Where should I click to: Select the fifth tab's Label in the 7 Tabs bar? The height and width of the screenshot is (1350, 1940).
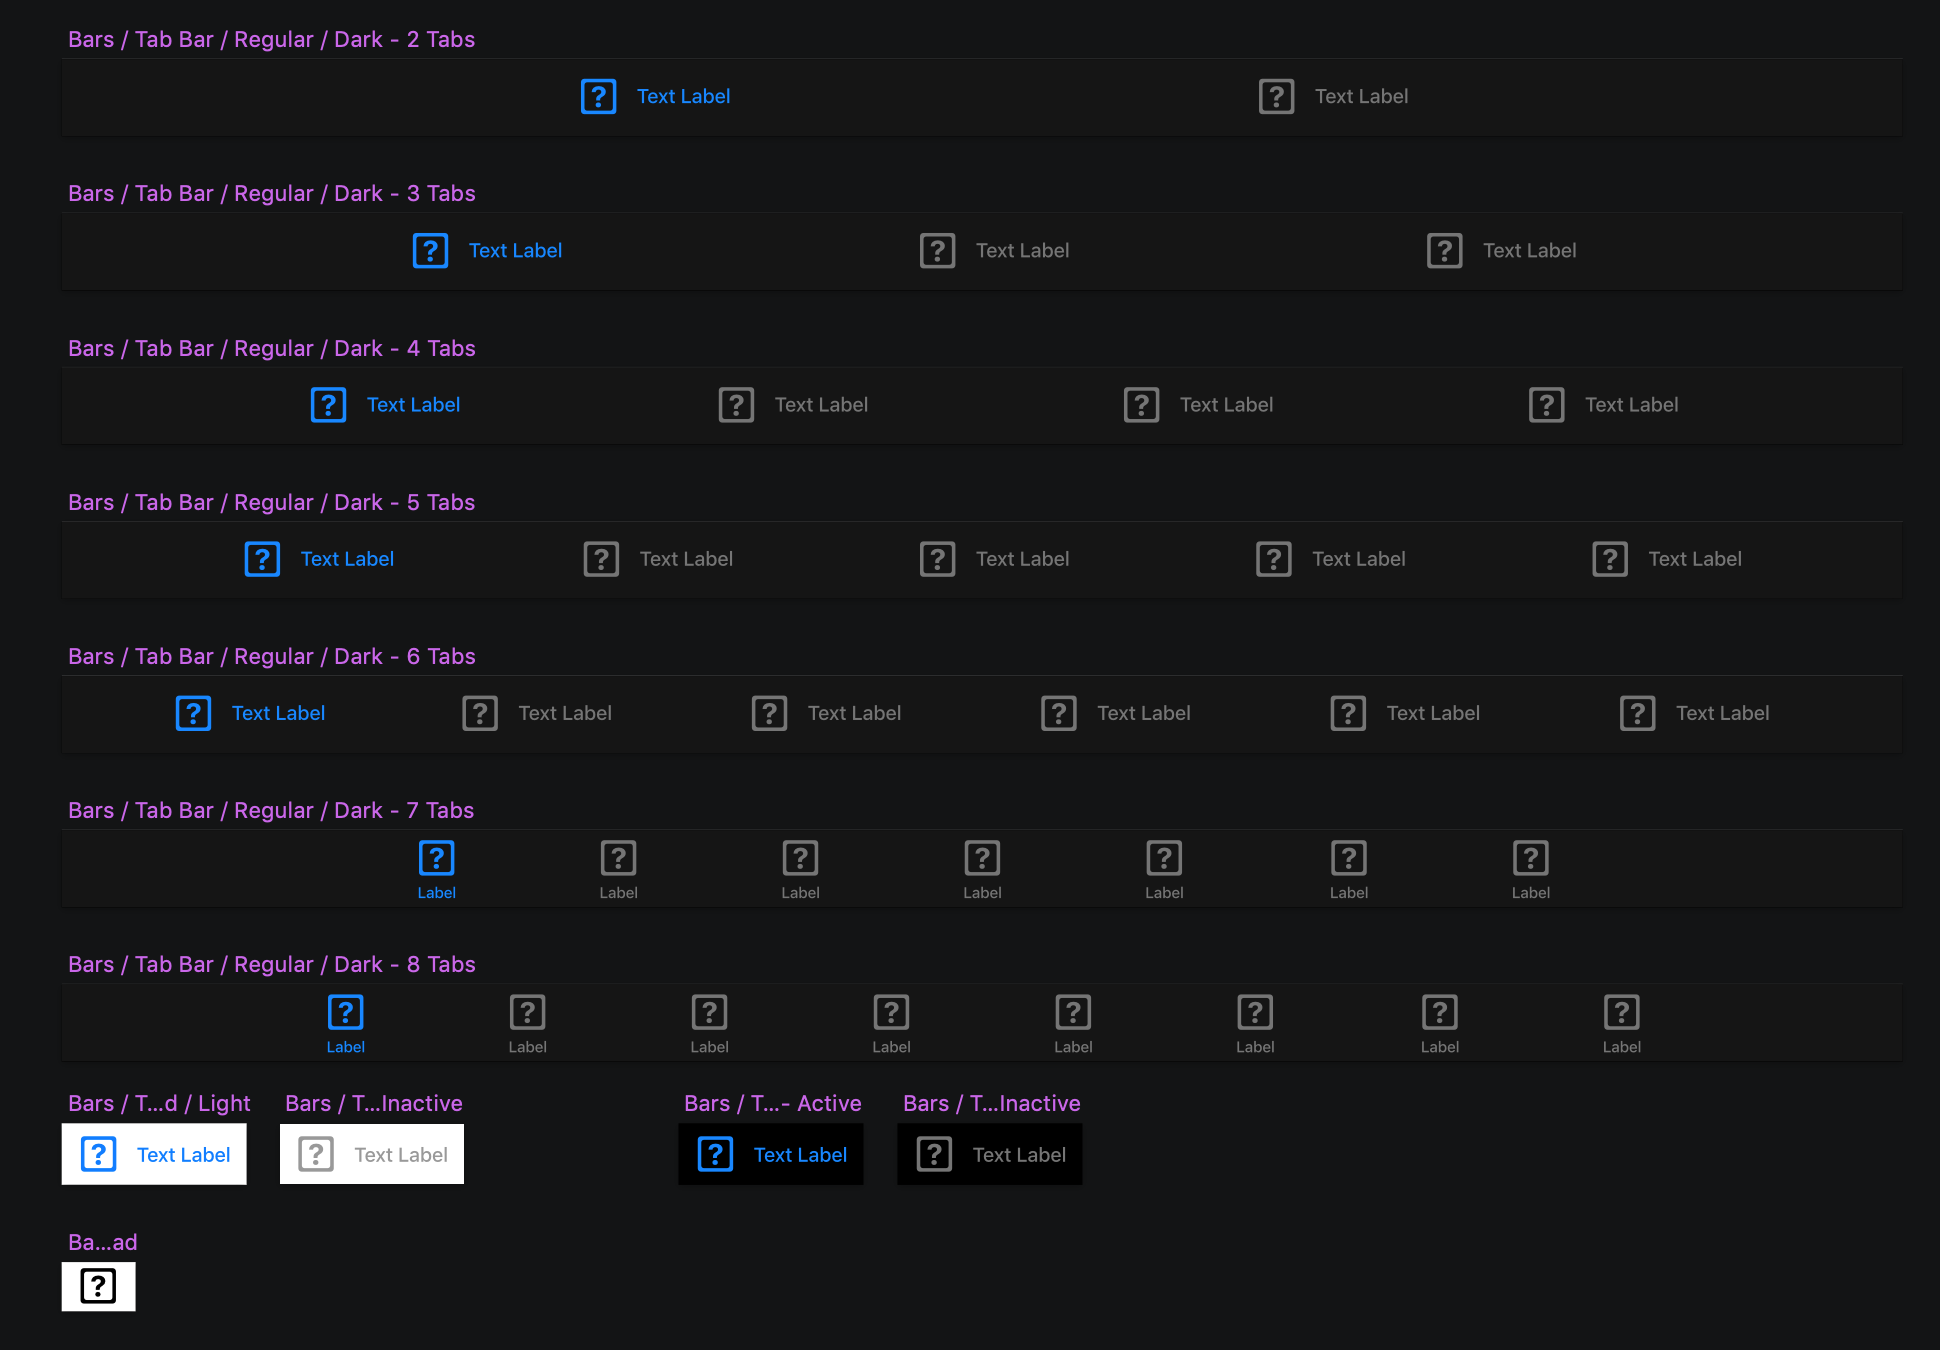click(1164, 893)
